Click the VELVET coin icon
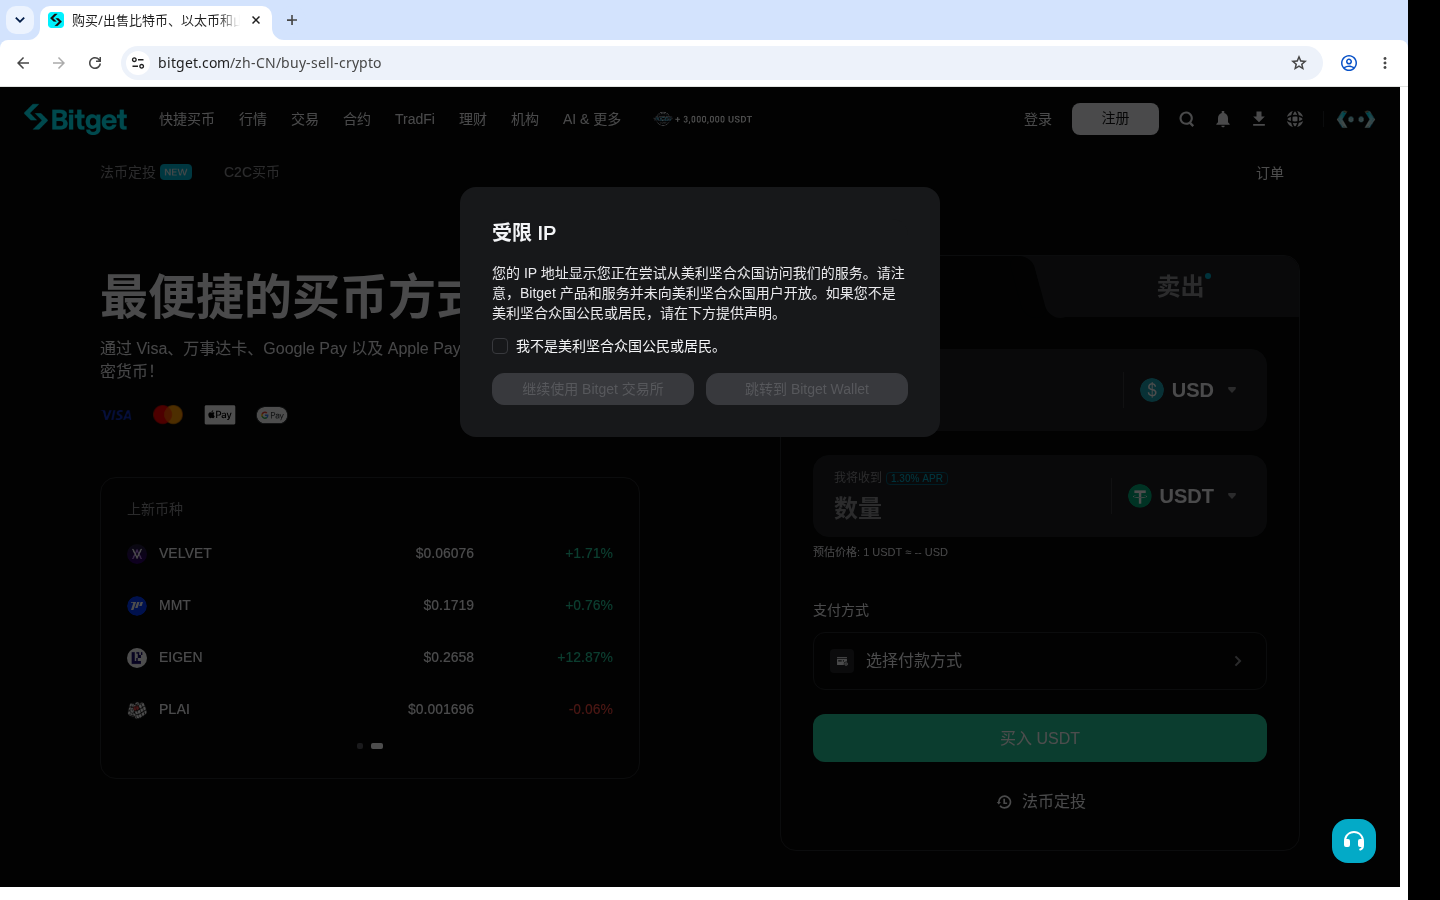This screenshot has height=900, width=1440. (x=137, y=554)
